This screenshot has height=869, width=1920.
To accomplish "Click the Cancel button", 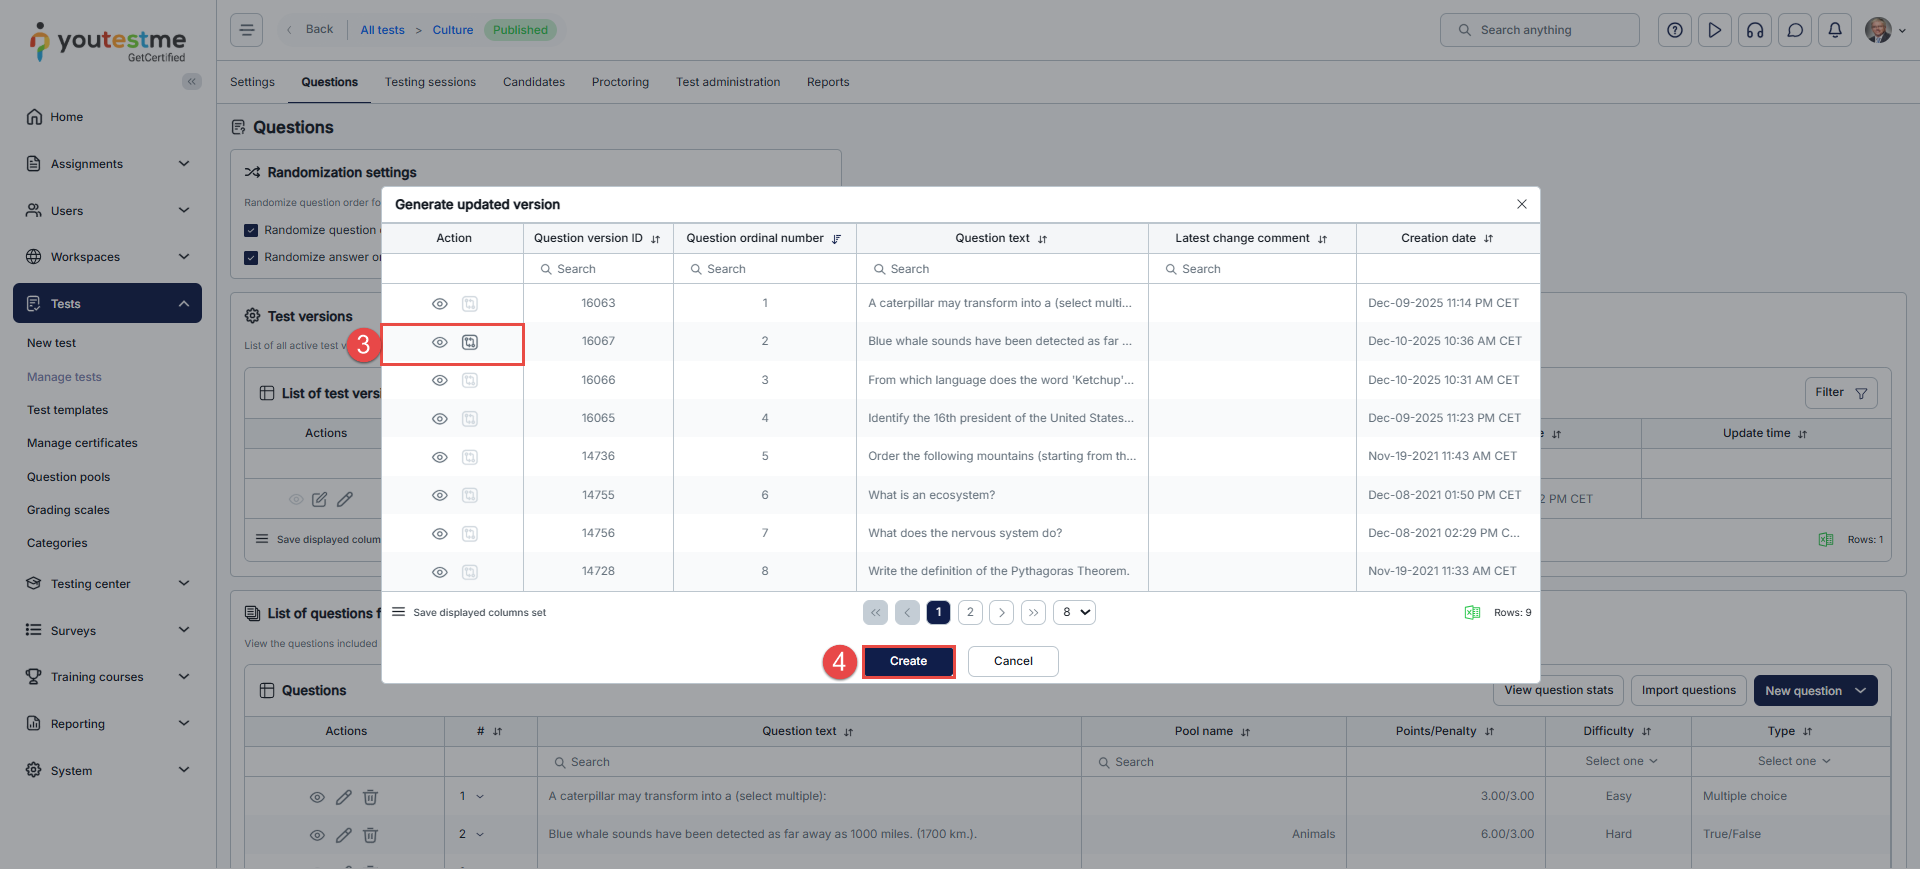I will coord(1013,661).
